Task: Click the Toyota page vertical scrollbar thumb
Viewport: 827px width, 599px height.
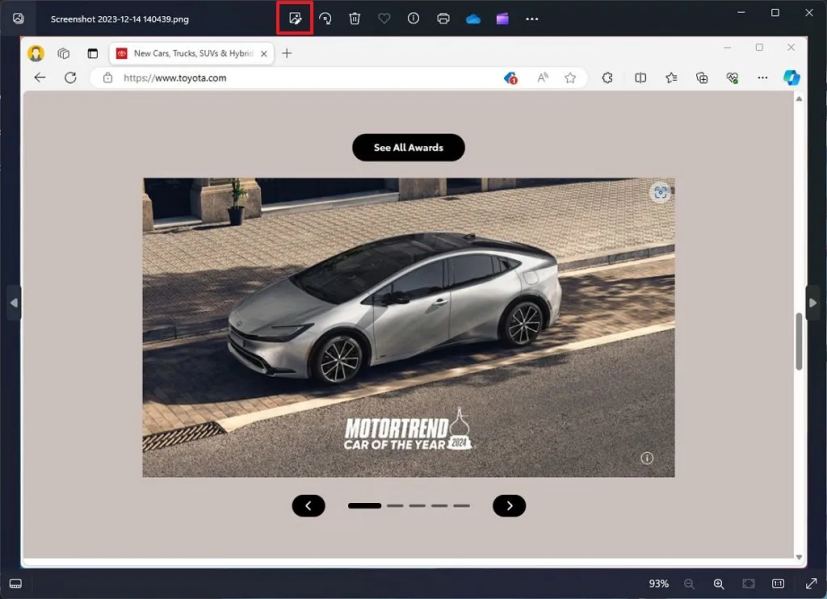Action: 799,341
